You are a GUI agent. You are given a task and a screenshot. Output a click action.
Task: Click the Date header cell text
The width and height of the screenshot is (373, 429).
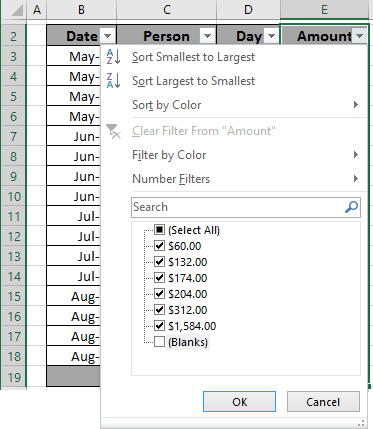(82, 36)
